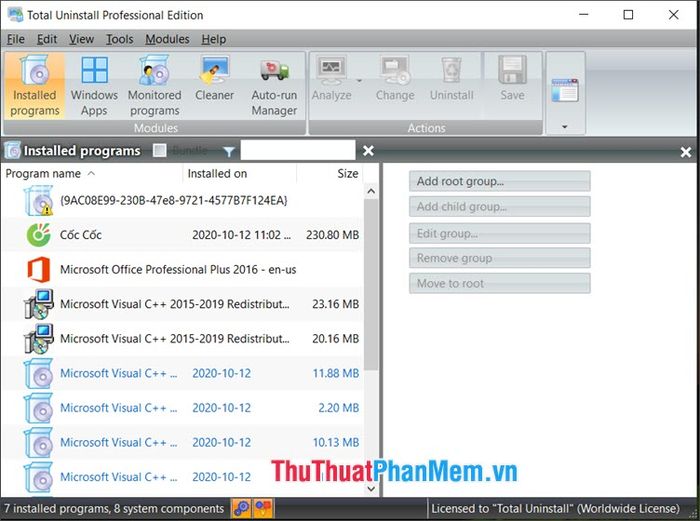
Task: Click the program list scroll down arrow
Action: [x=371, y=488]
